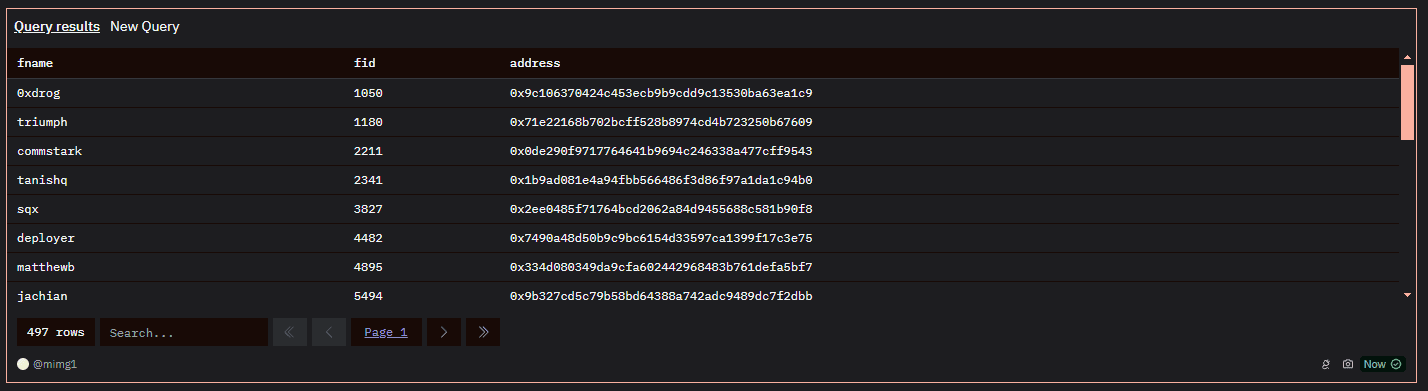Jump to the last results page

point(483,332)
